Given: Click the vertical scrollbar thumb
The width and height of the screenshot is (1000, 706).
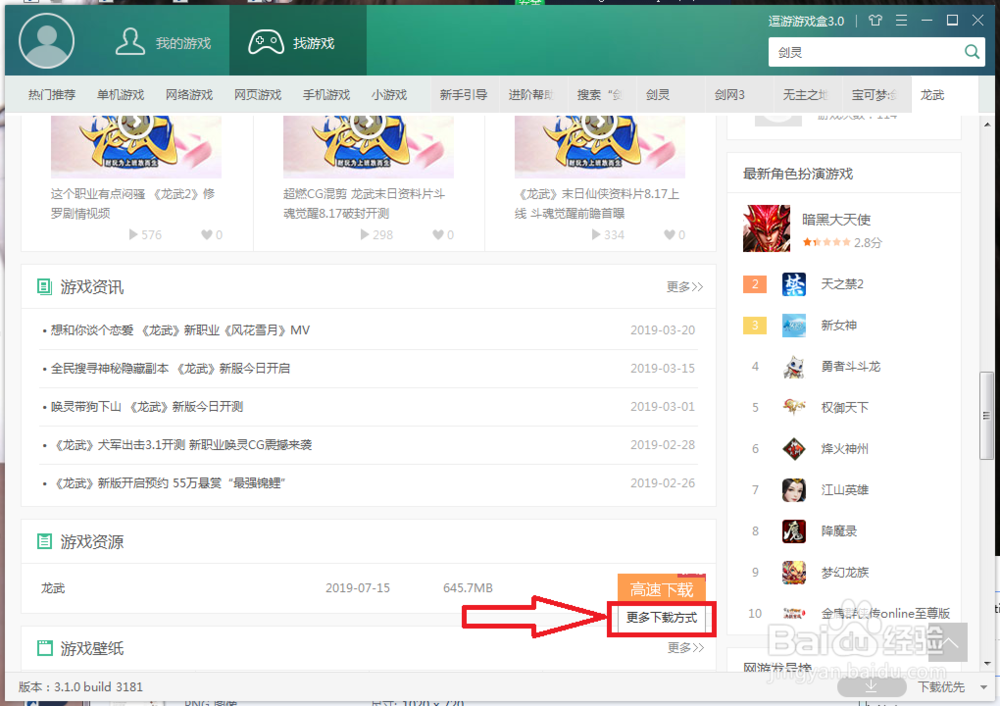Looking at the screenshot, I should [x=986, y=416].
